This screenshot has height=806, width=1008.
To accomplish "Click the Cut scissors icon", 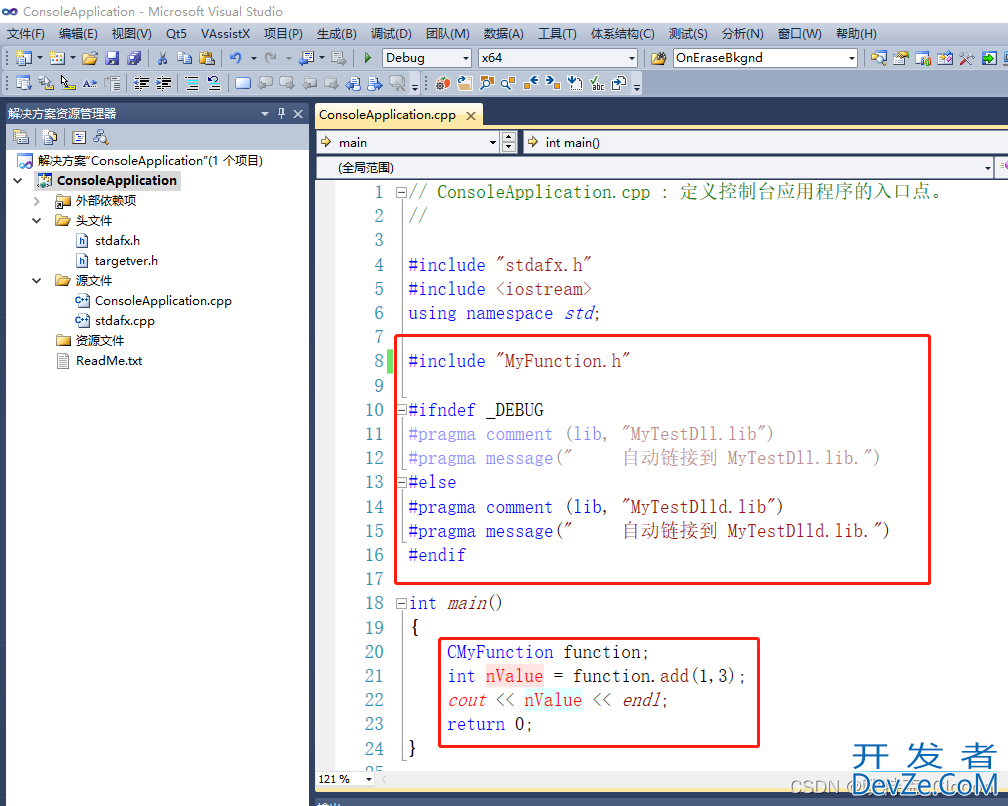I will tap(163, 58).
